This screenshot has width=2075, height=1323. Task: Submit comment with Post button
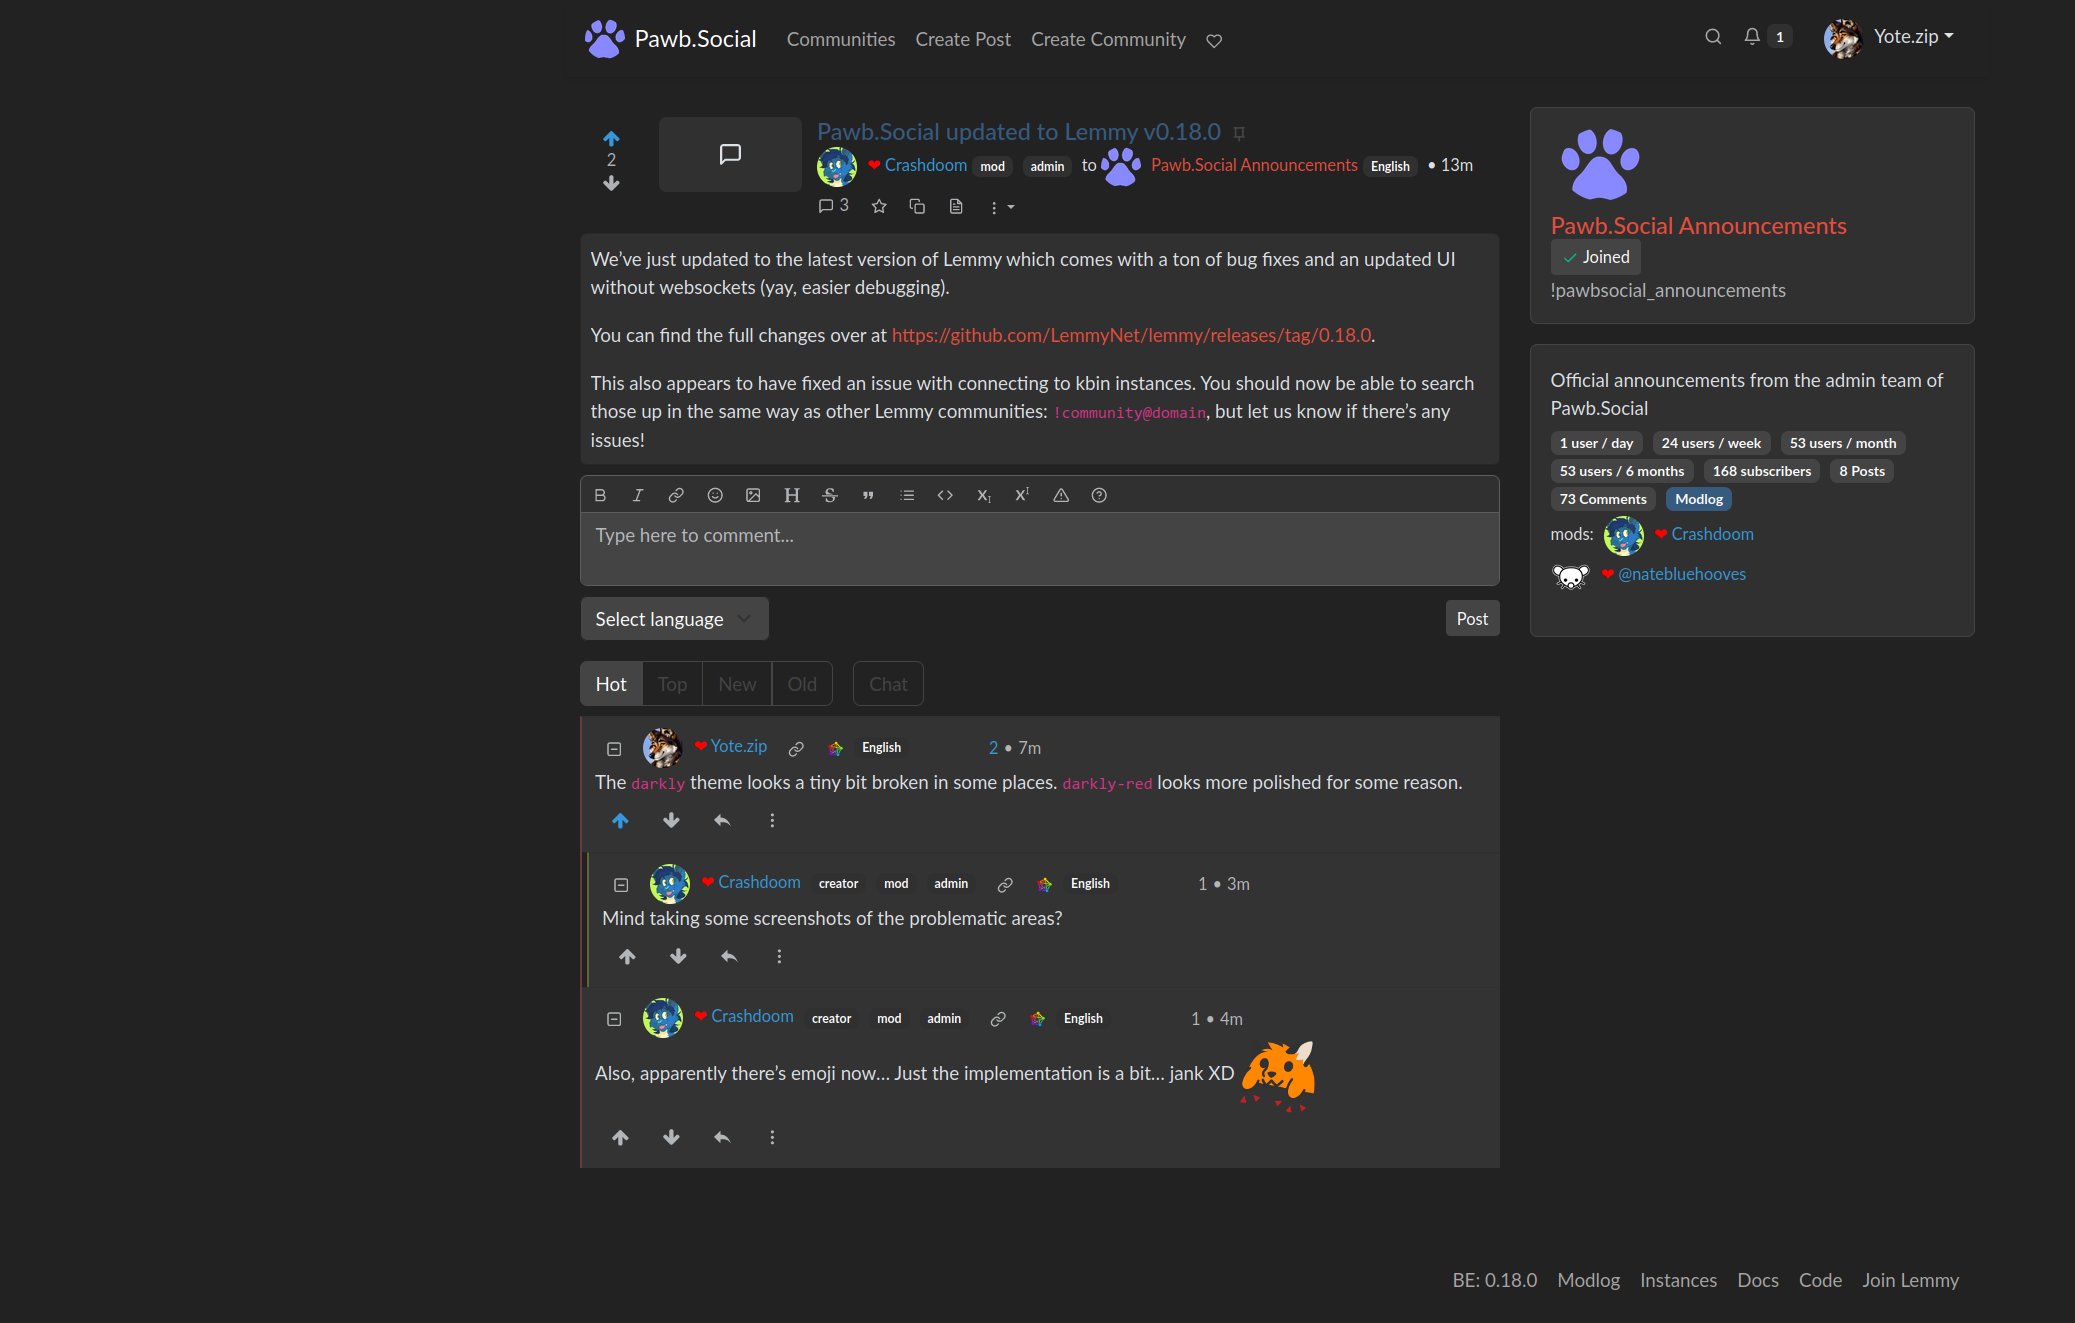1472,619
